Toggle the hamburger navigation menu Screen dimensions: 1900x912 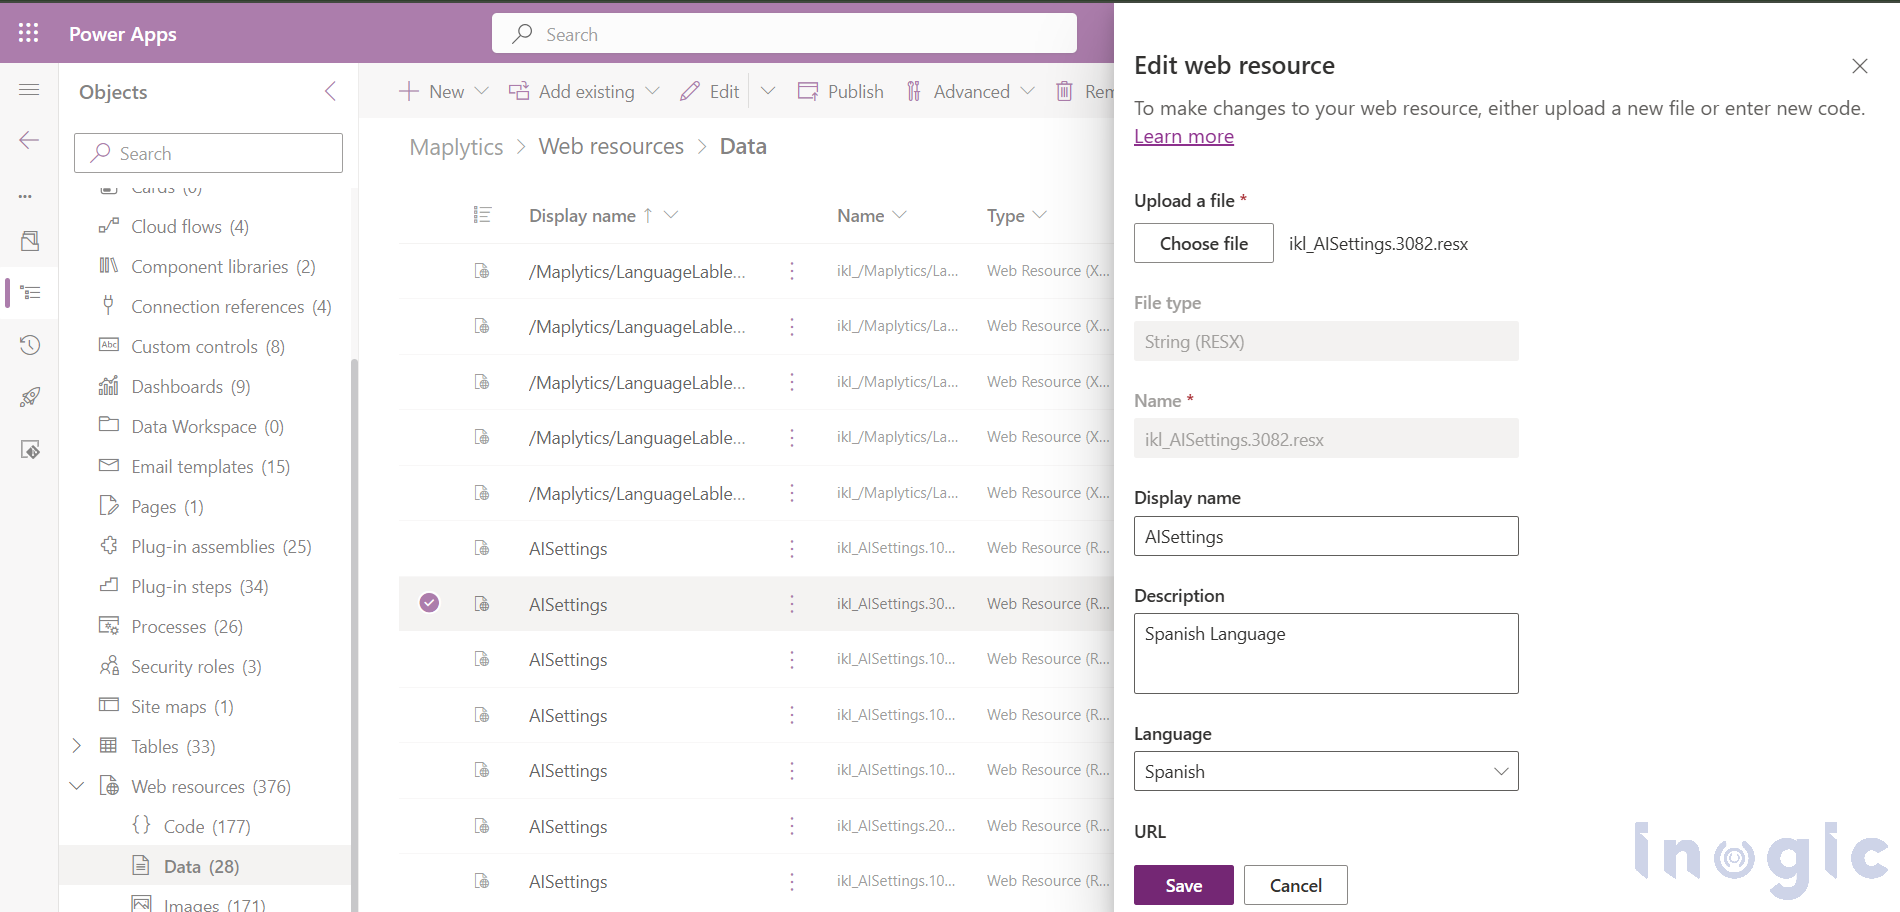click(x=29, y=90)
